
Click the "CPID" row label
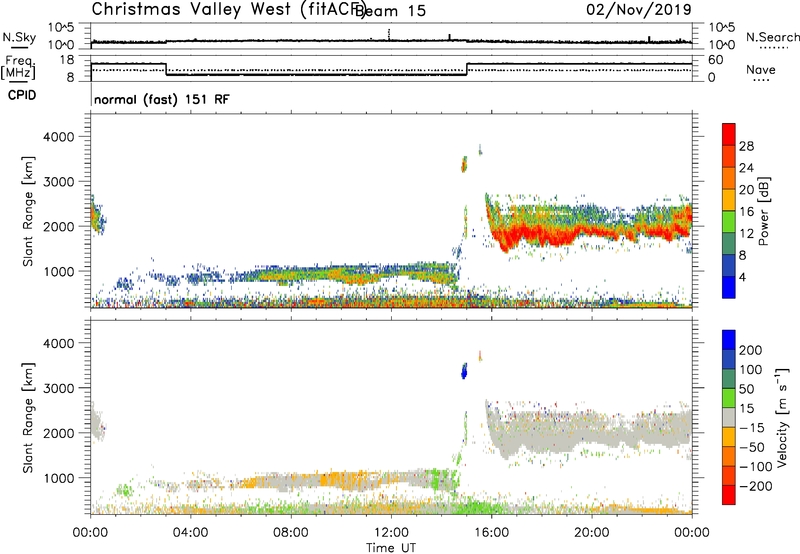point(22,95)
